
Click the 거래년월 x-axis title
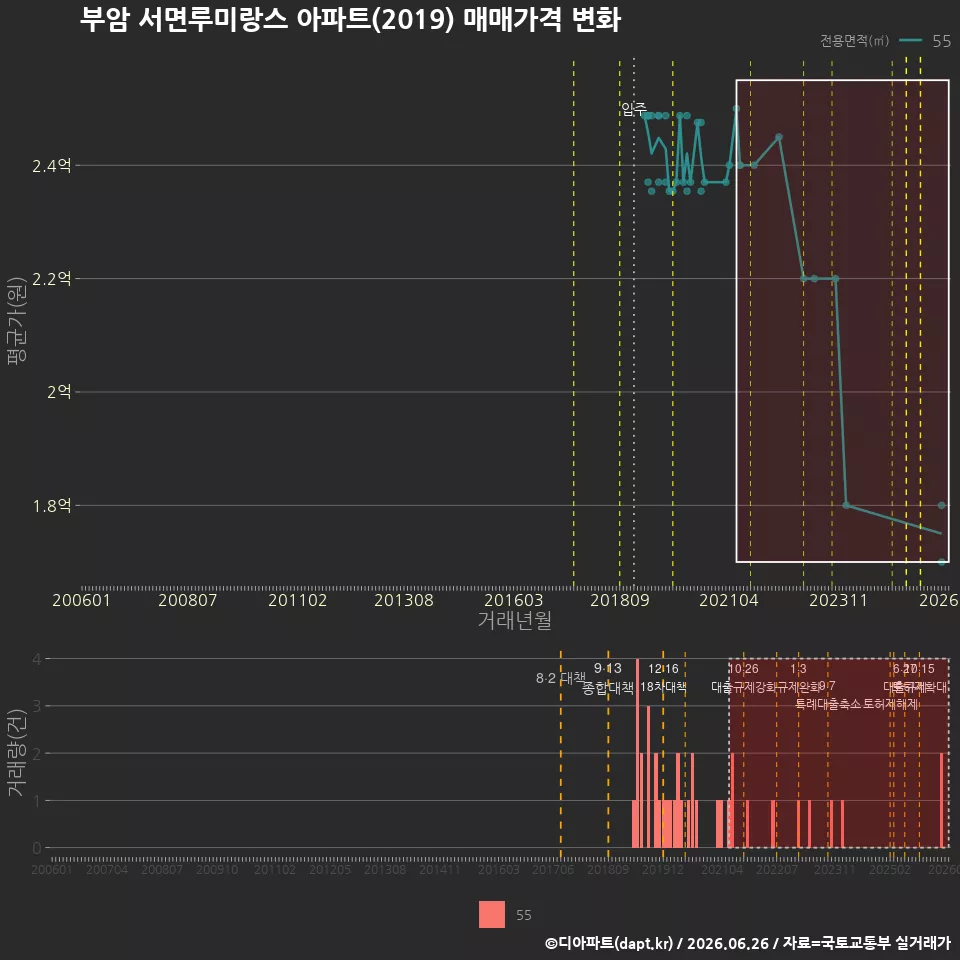point(514,620)
